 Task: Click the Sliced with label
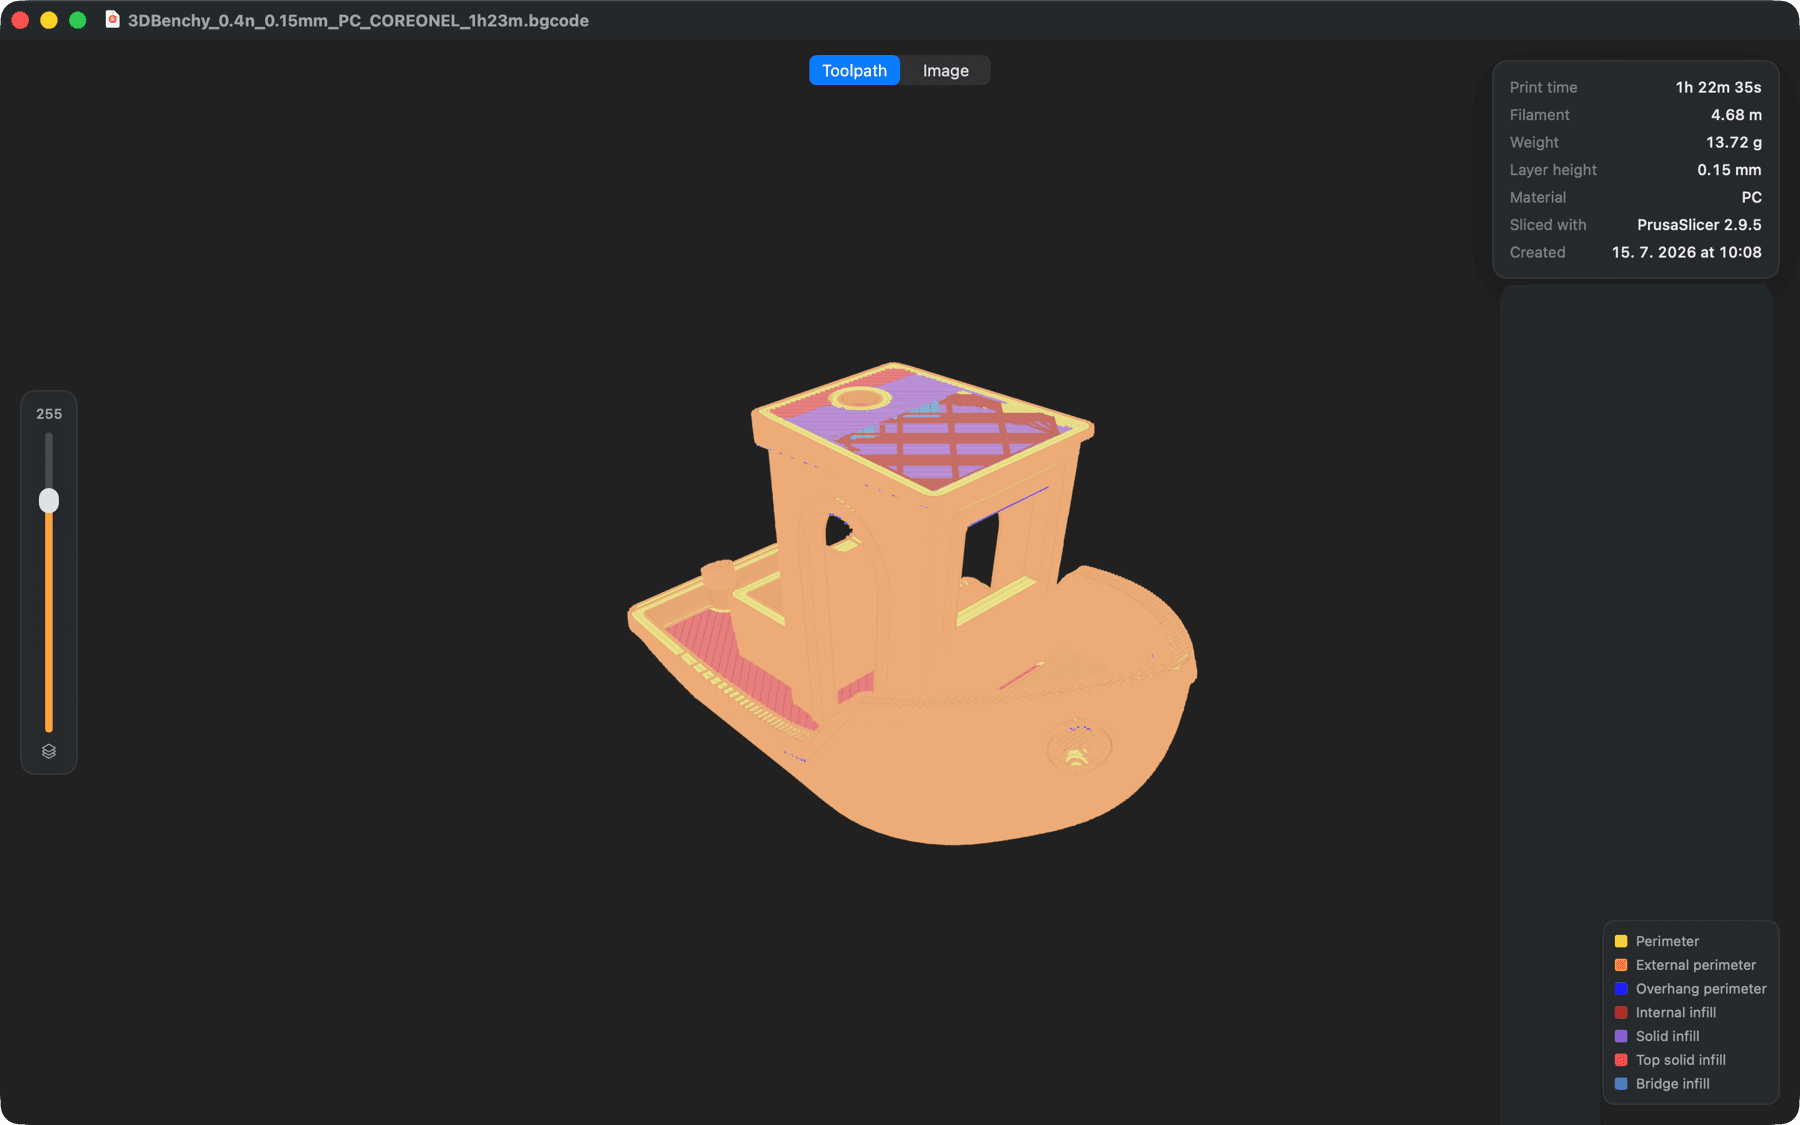[1548, 225]
